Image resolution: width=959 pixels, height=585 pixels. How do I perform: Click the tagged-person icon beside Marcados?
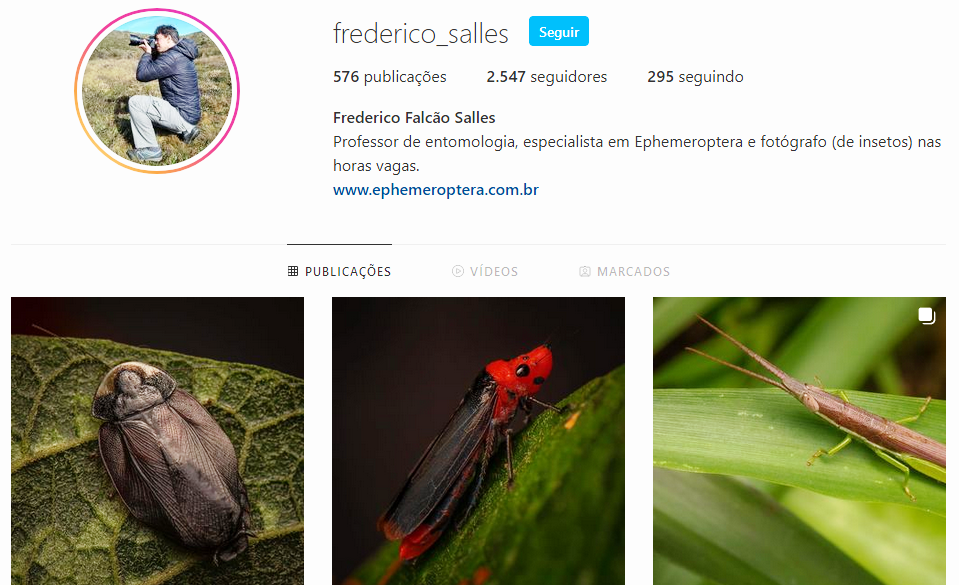click(585, 271)
